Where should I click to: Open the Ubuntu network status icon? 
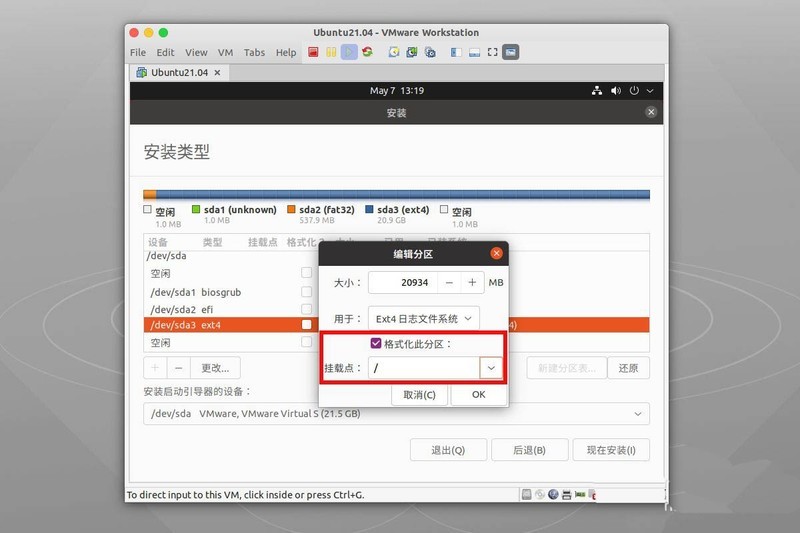point(597,91)
